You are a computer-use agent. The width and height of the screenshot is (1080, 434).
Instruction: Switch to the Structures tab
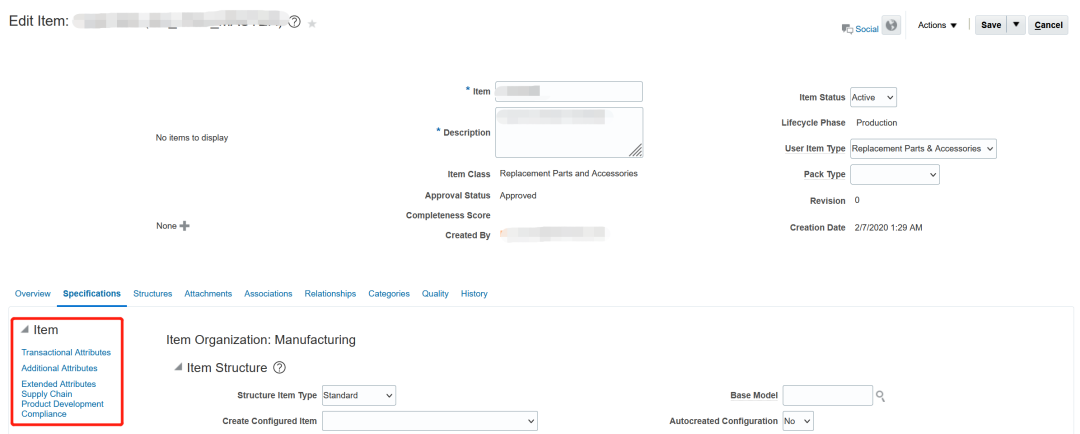click(153, 293)
